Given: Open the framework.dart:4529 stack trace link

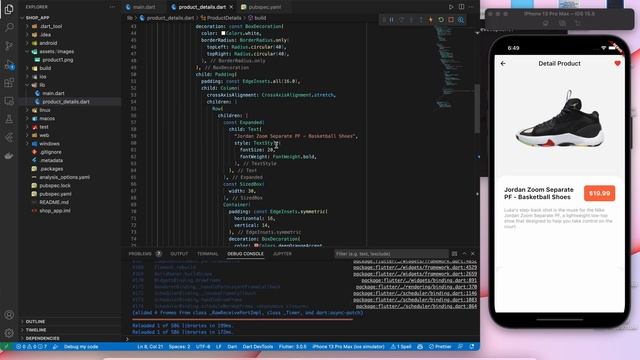Looking at the screenshot, I should (415, 267).
